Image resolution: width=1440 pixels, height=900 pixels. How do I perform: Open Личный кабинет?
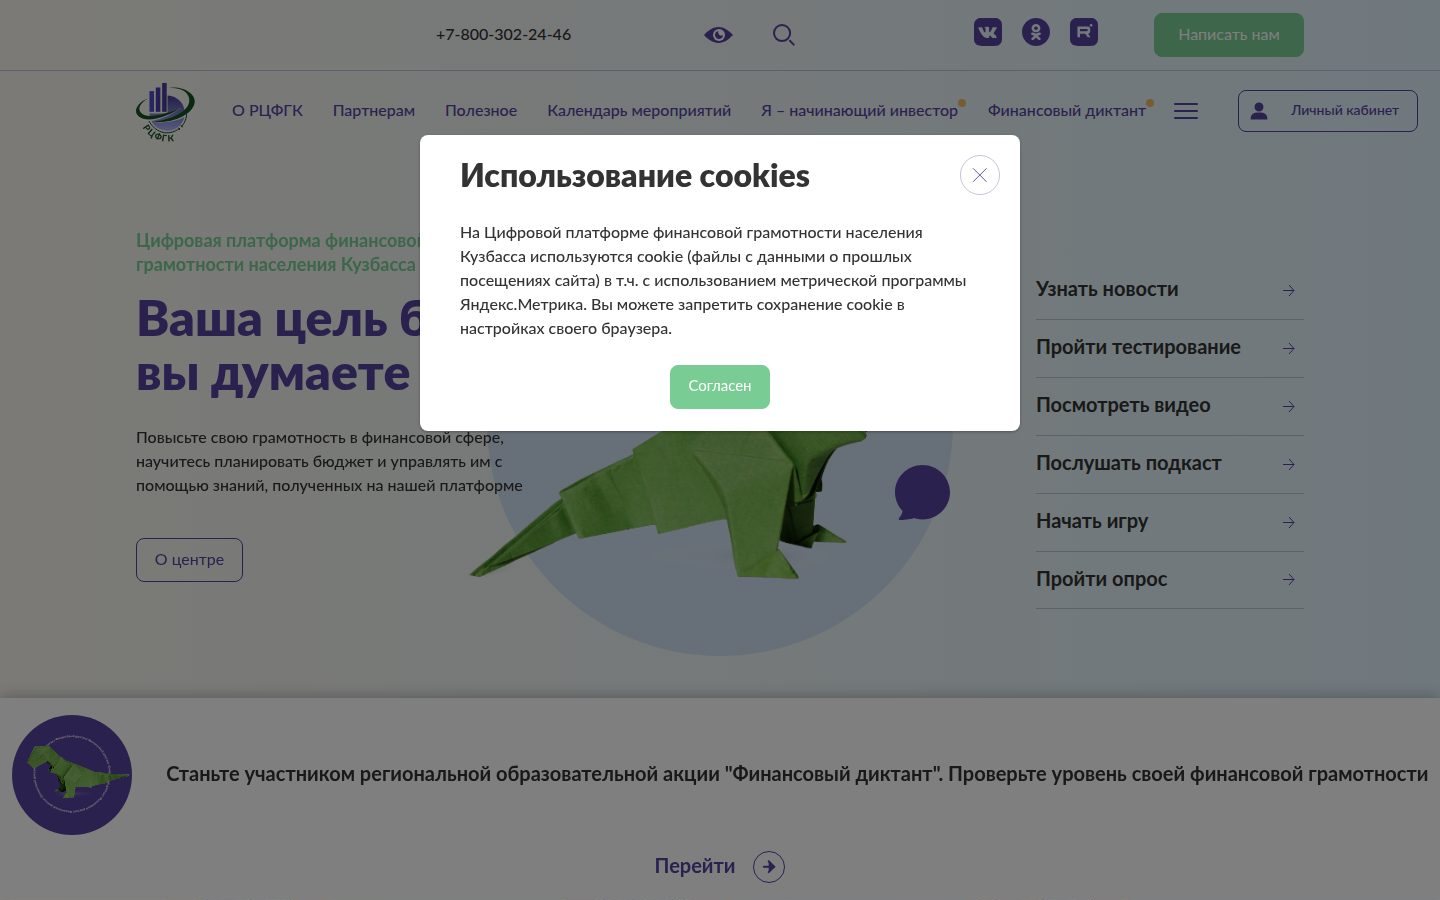1328,111
